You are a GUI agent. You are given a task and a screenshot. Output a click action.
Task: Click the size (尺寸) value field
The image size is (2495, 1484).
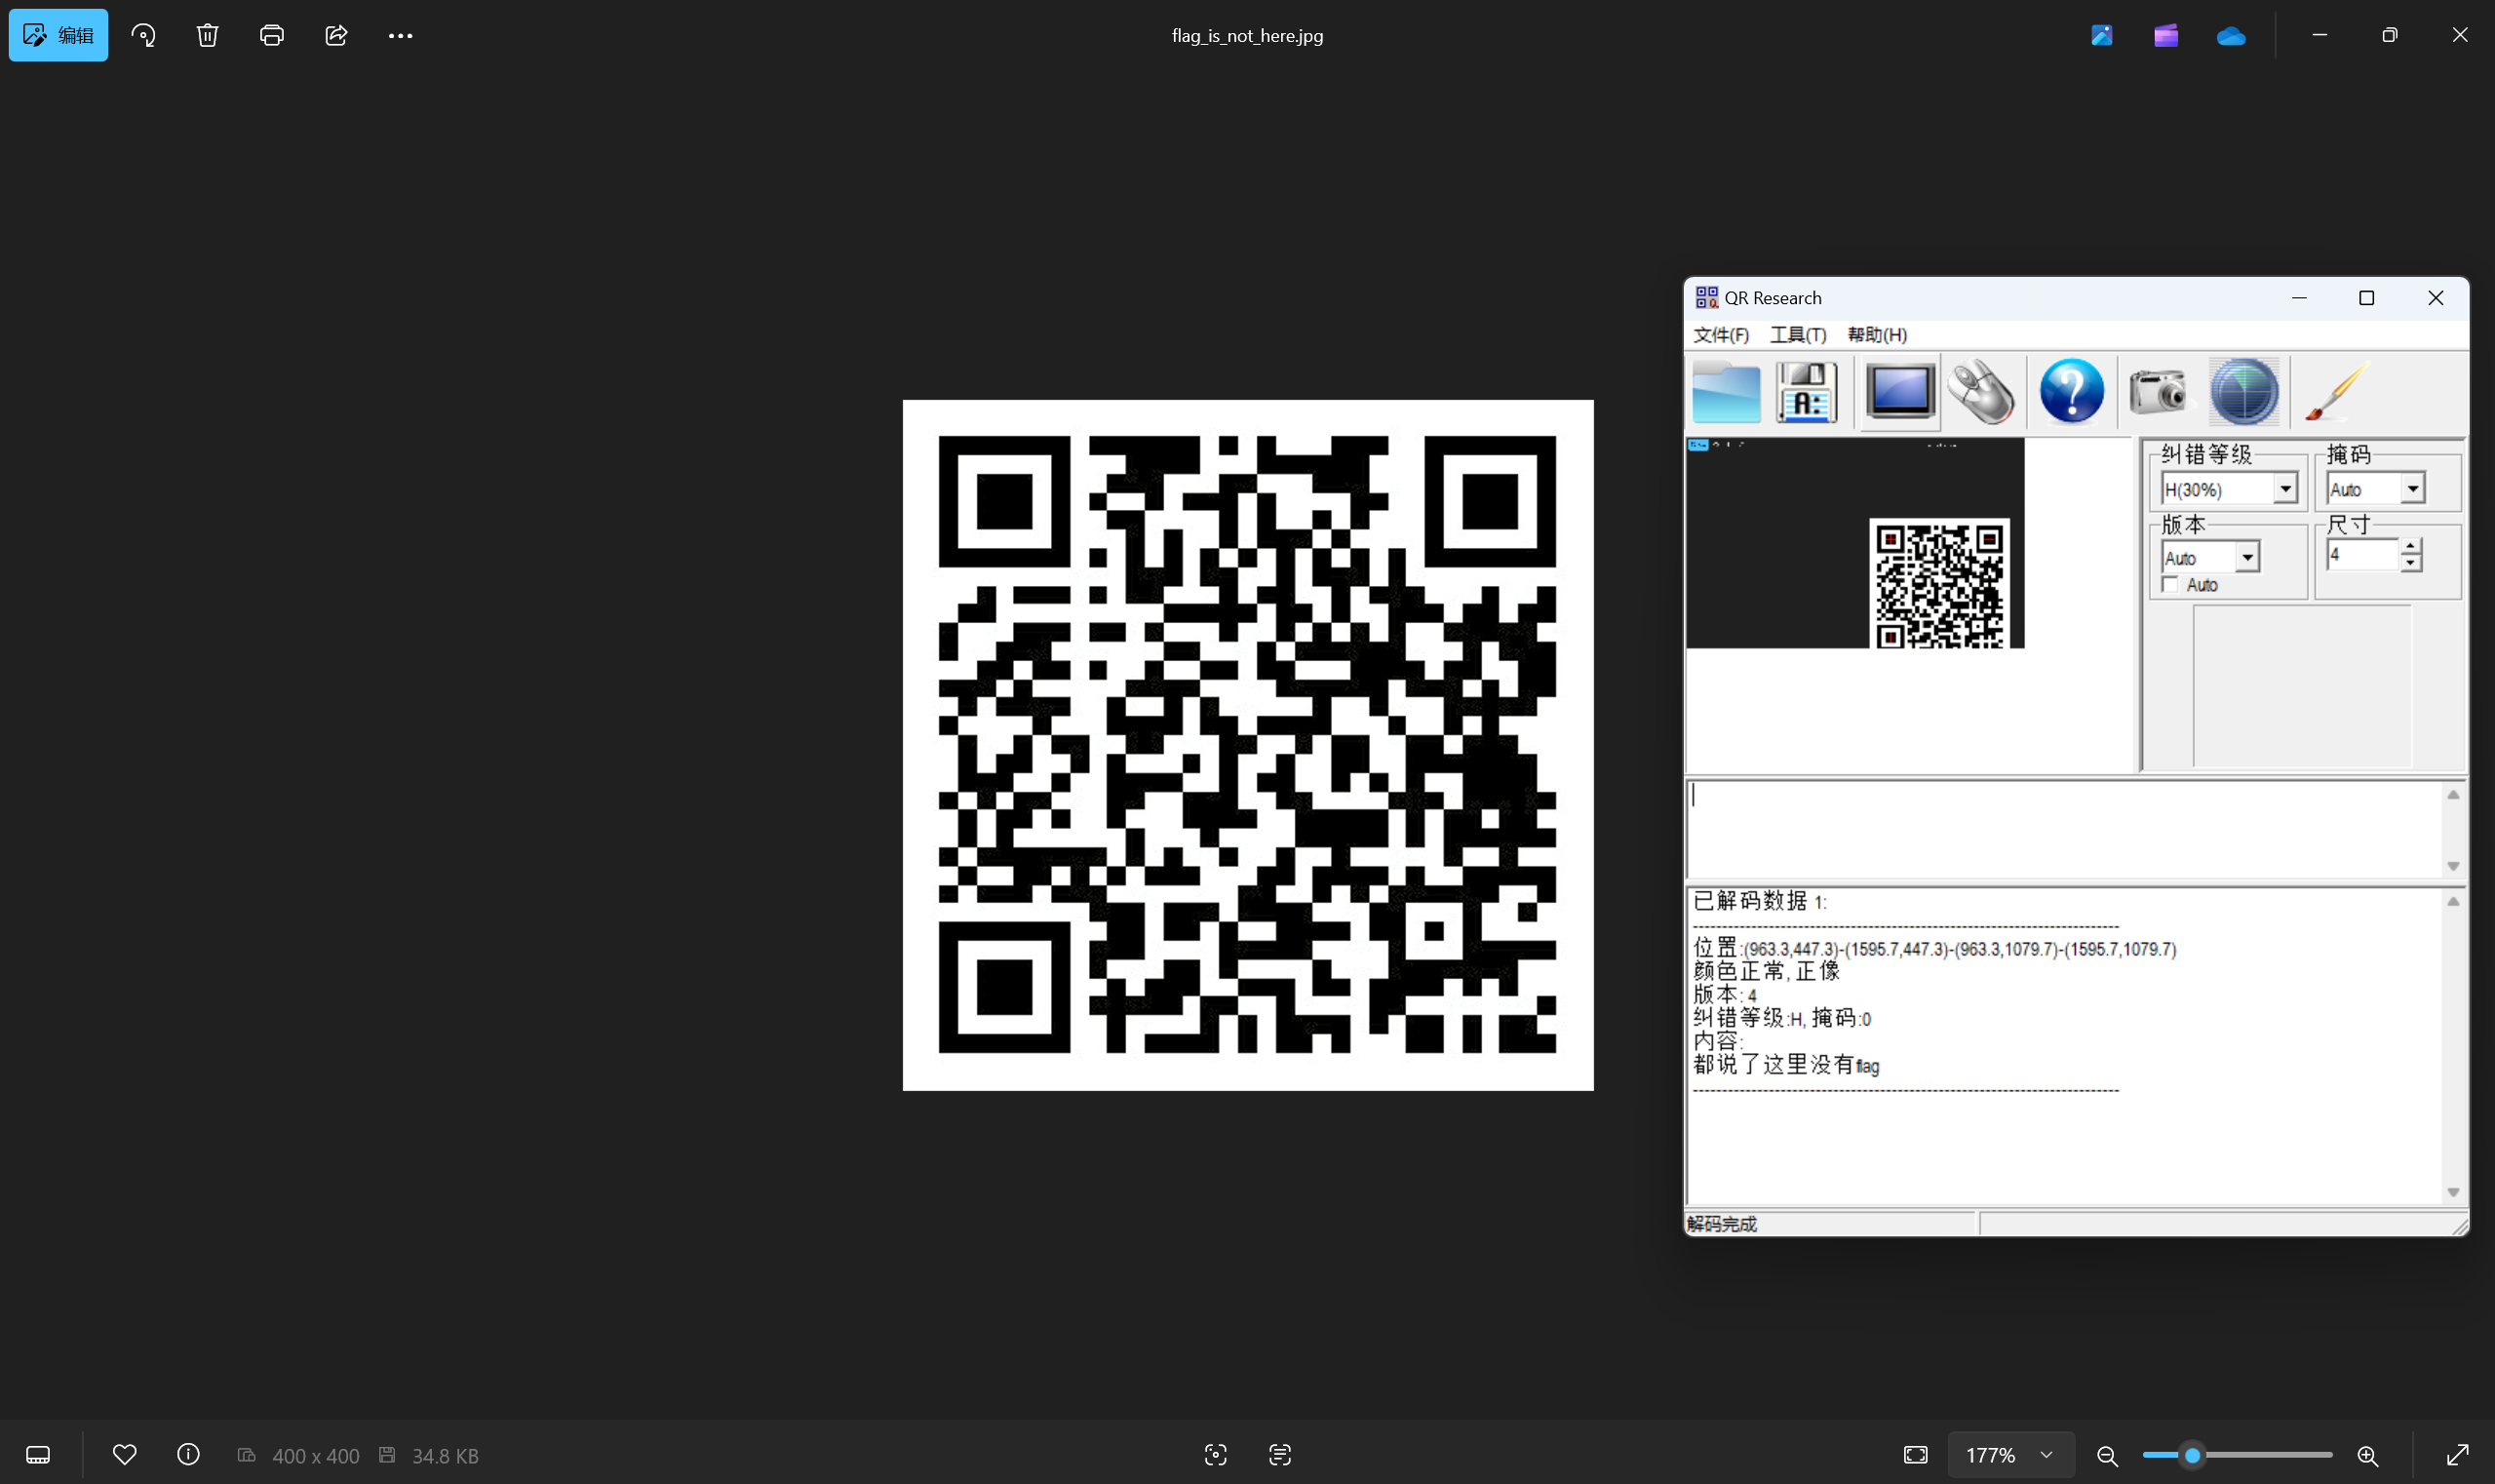tap(2362, 554)
